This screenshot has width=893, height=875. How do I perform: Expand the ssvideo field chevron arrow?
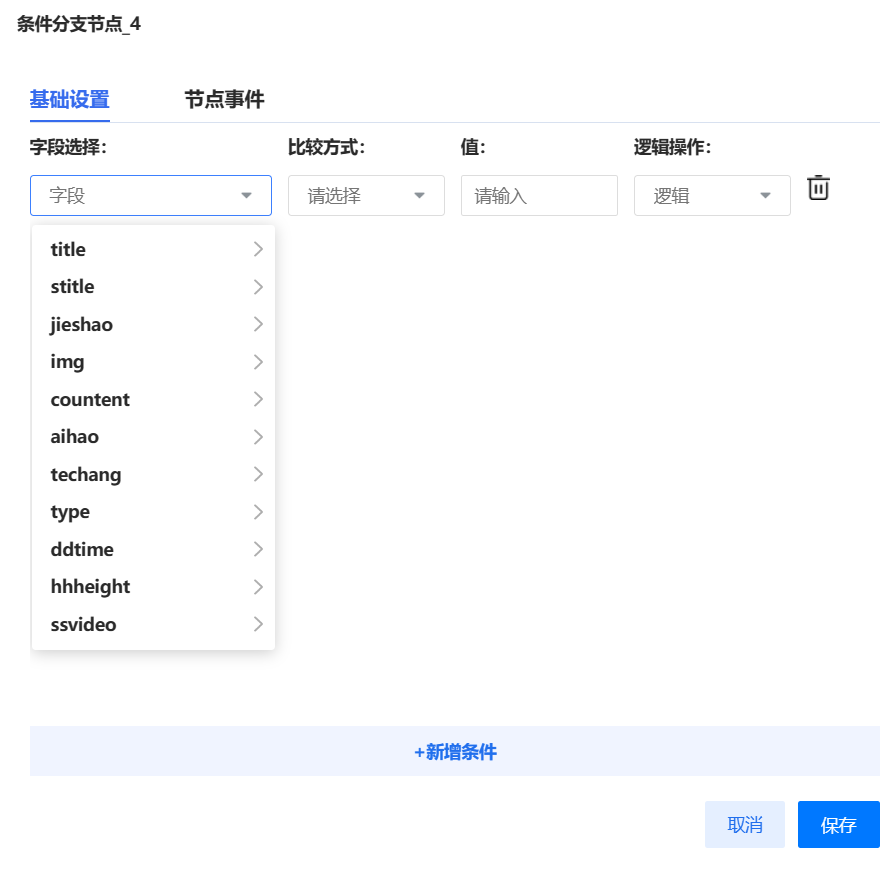coord(258,624)
